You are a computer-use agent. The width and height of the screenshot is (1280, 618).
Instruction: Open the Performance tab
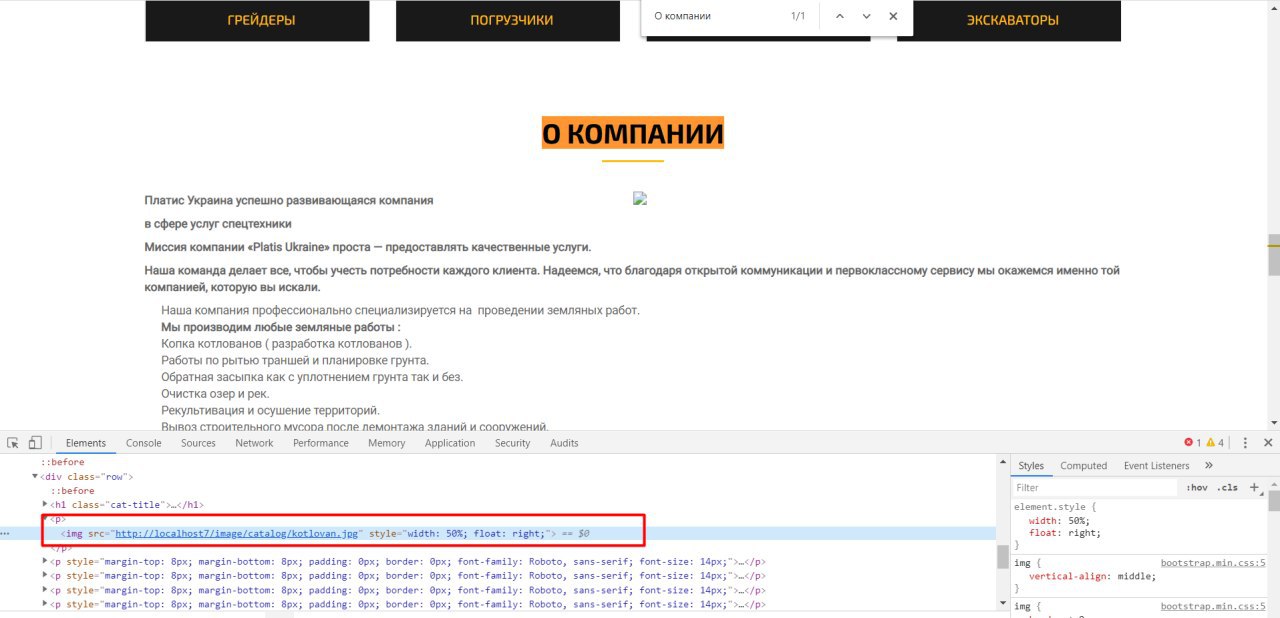click(x=321, y=443)
